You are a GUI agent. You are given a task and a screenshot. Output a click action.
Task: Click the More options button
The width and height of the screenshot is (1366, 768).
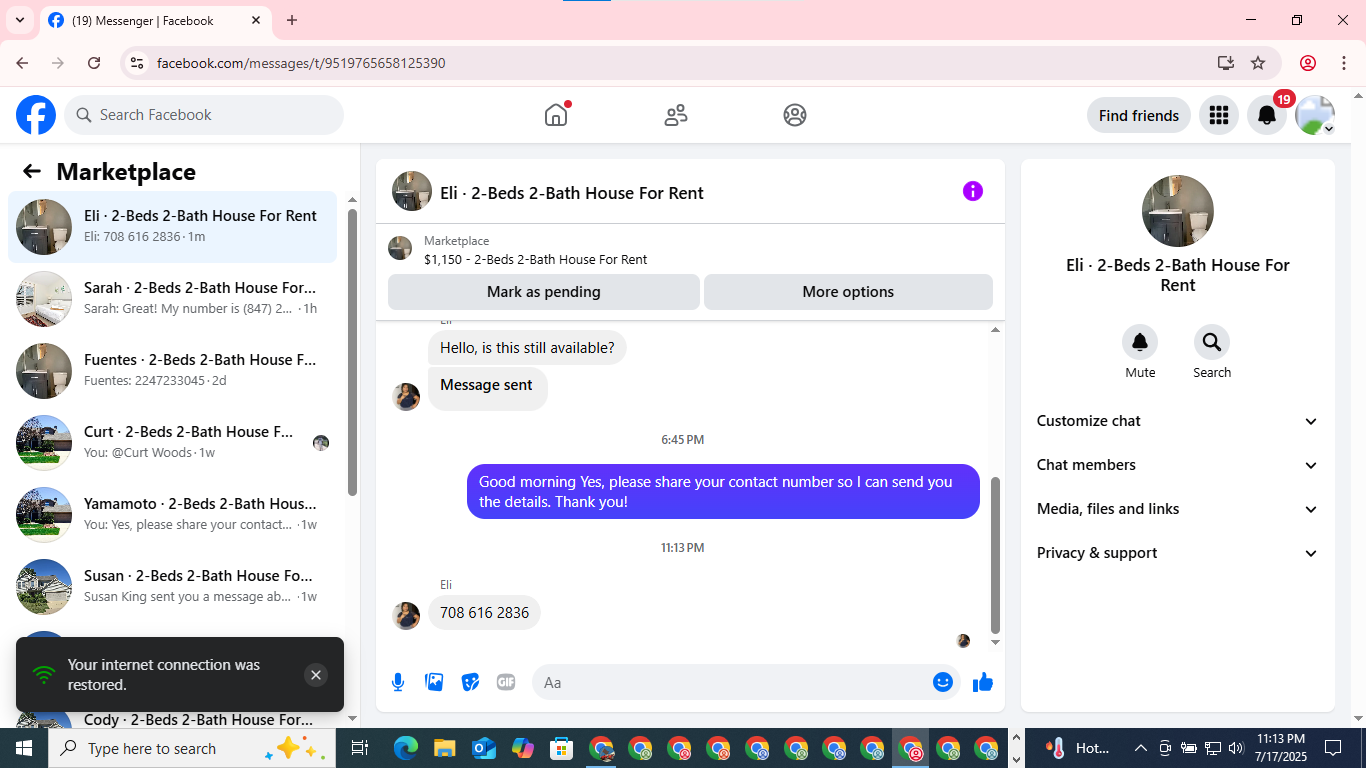848,292
